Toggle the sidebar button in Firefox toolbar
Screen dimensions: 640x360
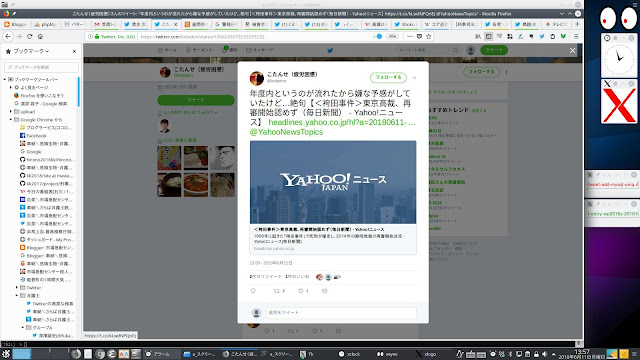[x=489, y=36]
